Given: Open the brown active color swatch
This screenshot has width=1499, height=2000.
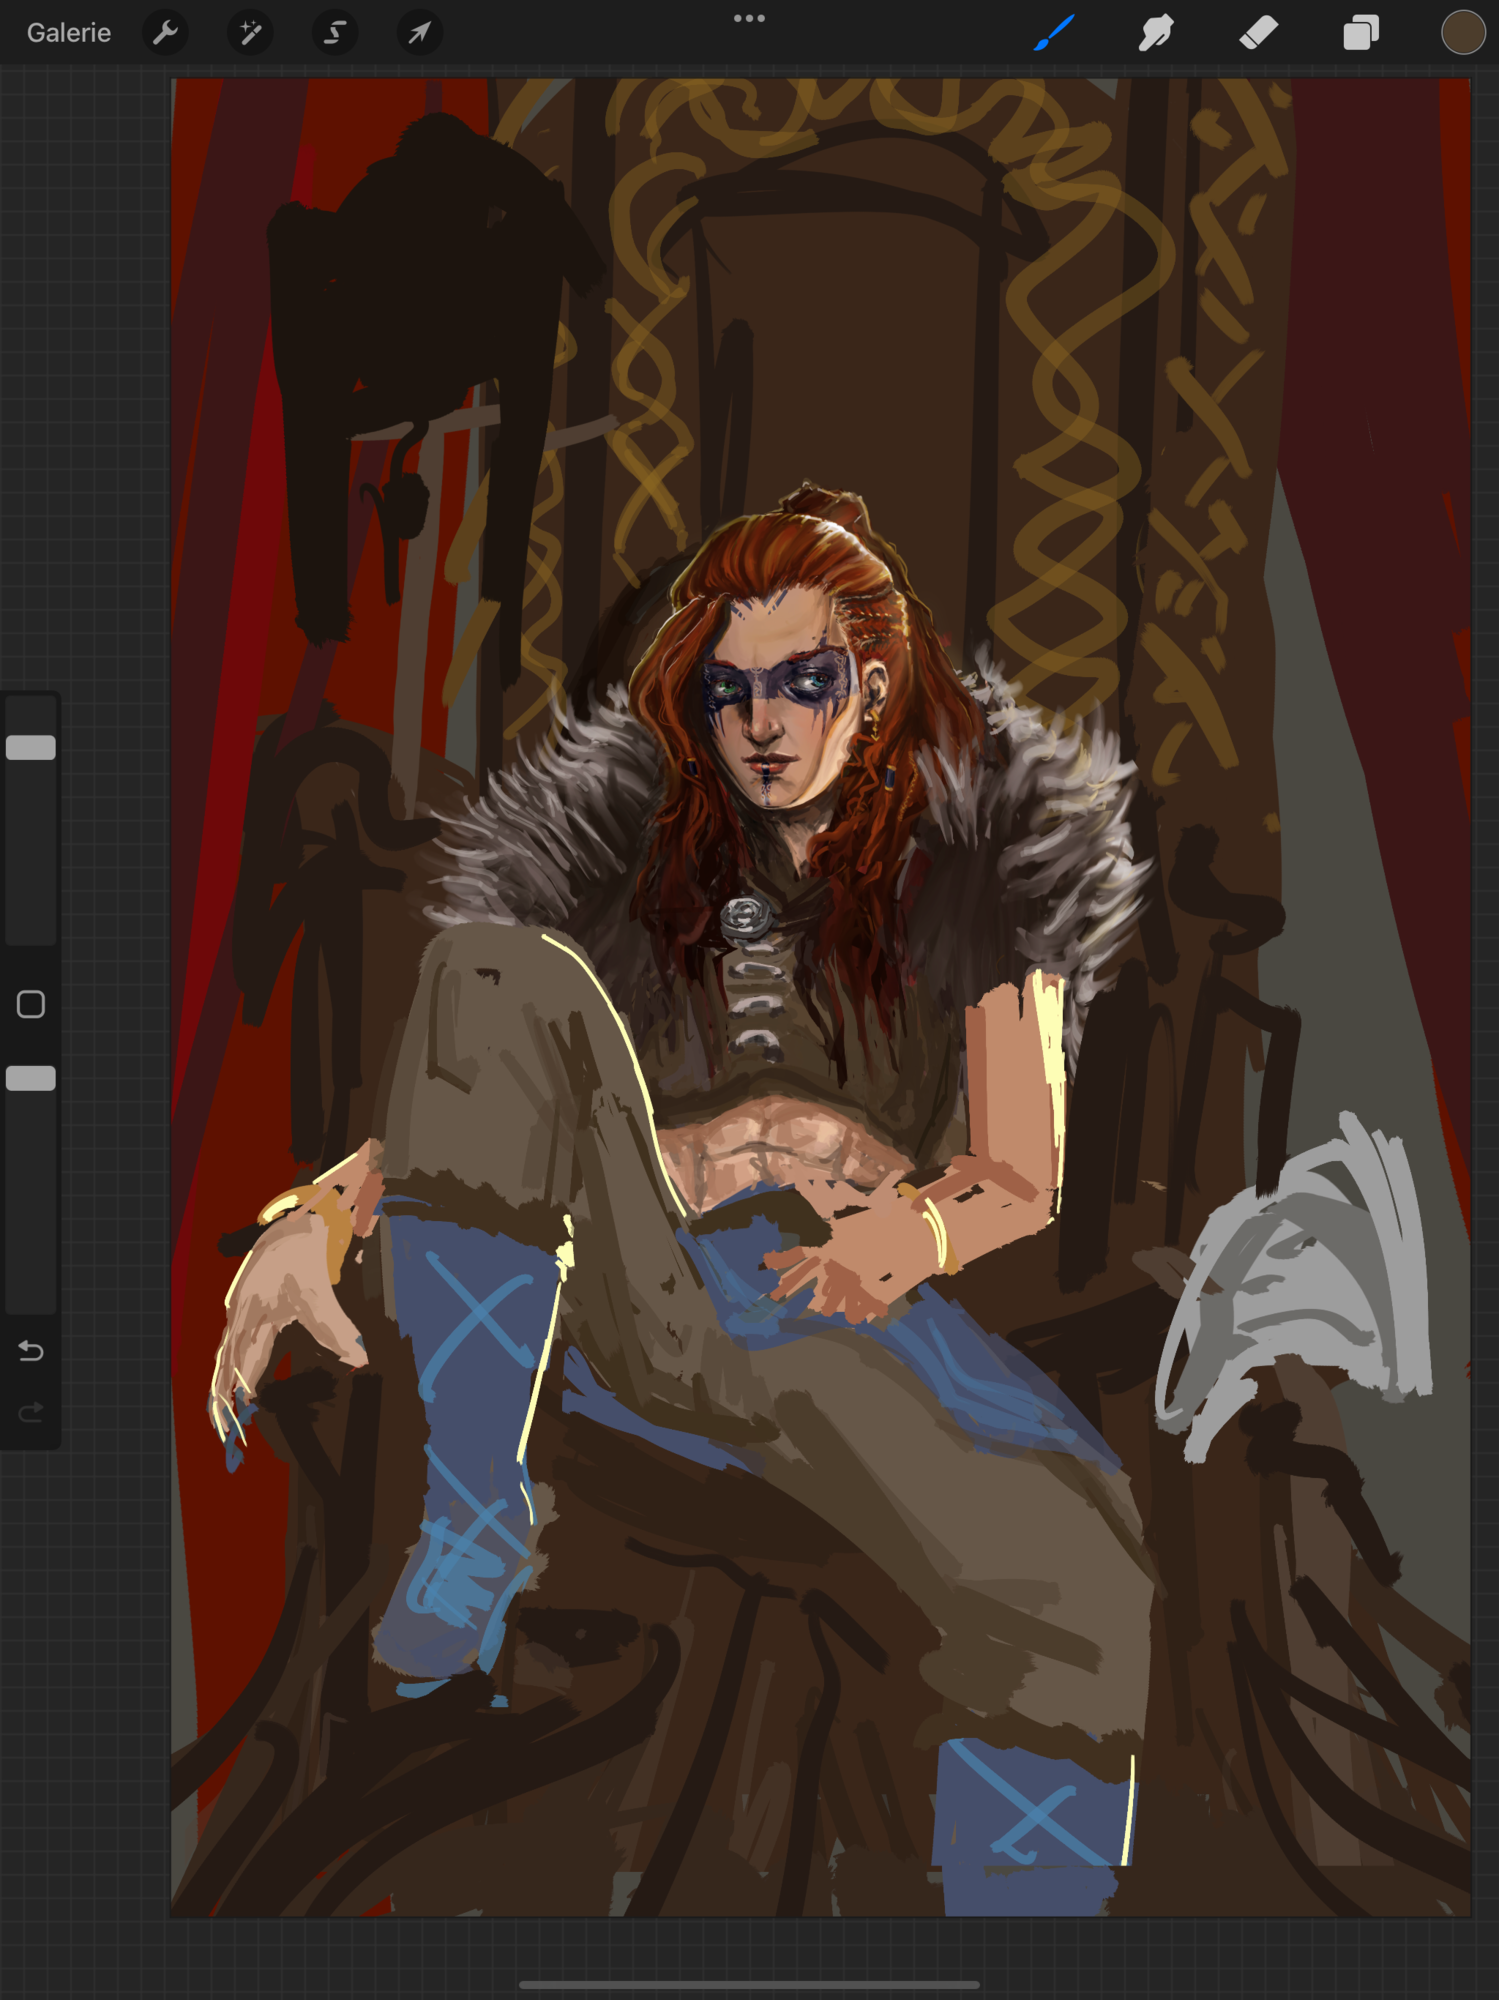Looking at the screenshot, I should [1462, 33].
